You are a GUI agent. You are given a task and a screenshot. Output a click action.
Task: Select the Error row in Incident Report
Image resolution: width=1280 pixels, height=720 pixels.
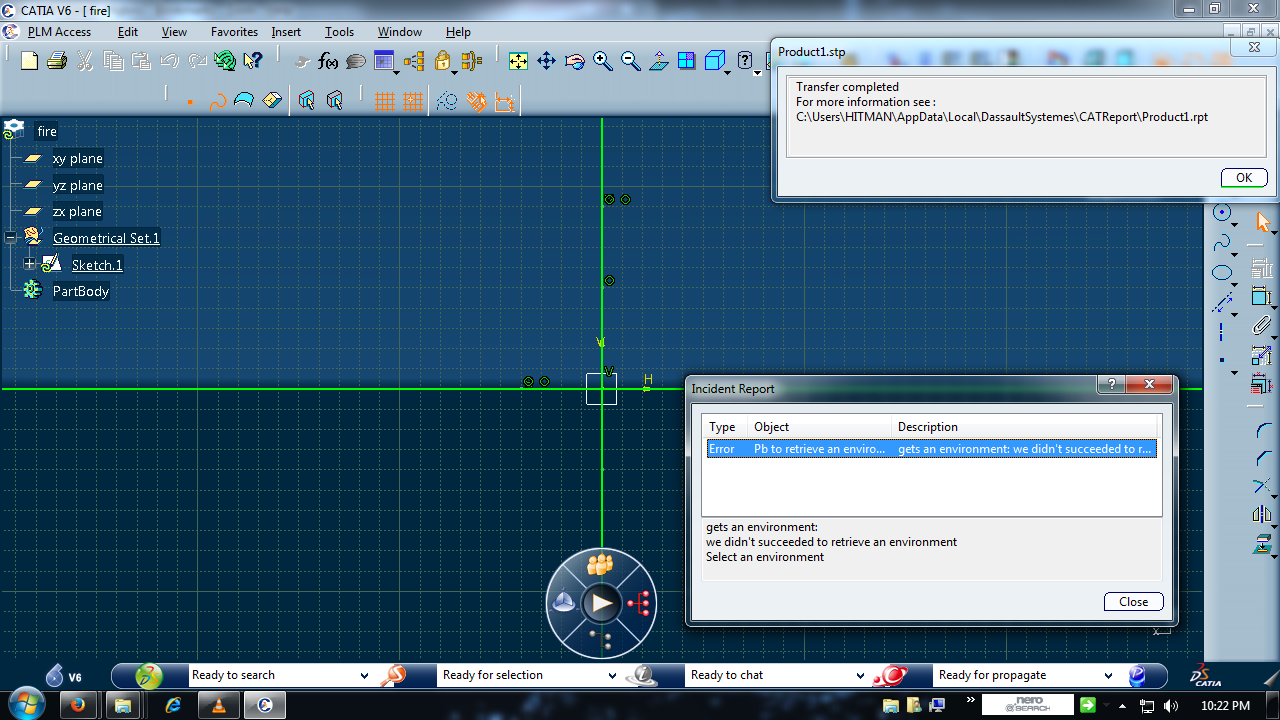click(931, 449)
